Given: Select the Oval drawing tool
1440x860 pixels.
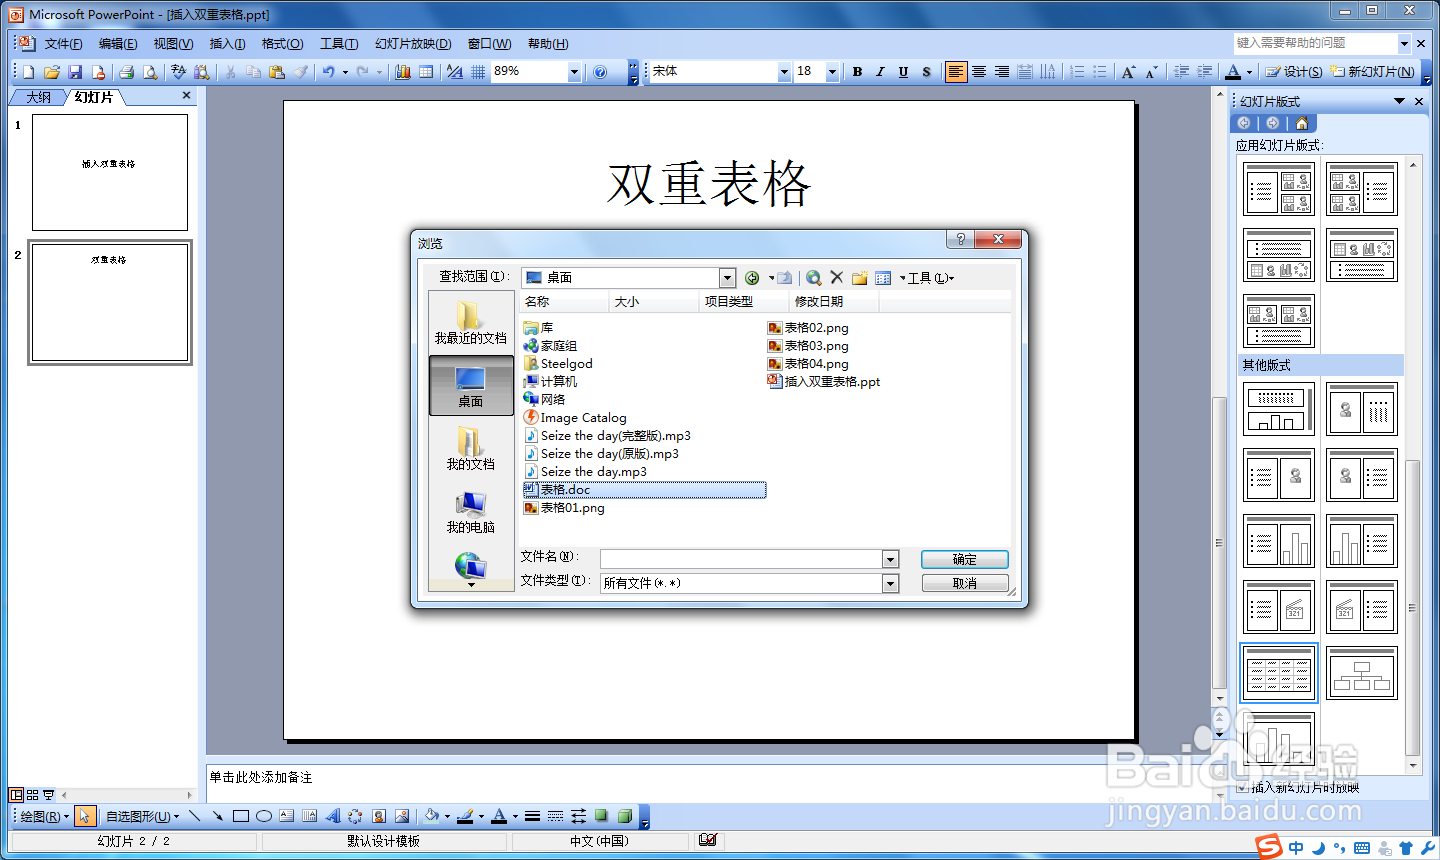Looking at the screenshot, I should coord(264,816).
